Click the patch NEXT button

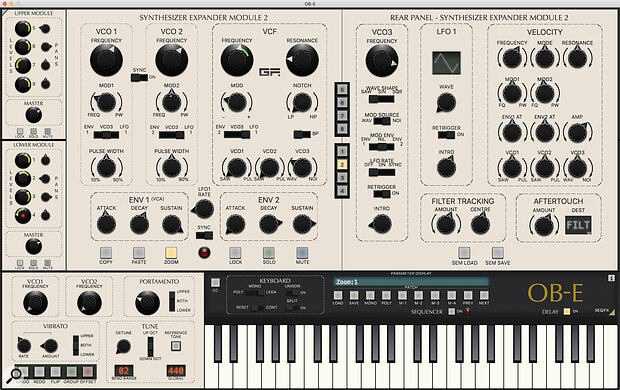[484, 295]
